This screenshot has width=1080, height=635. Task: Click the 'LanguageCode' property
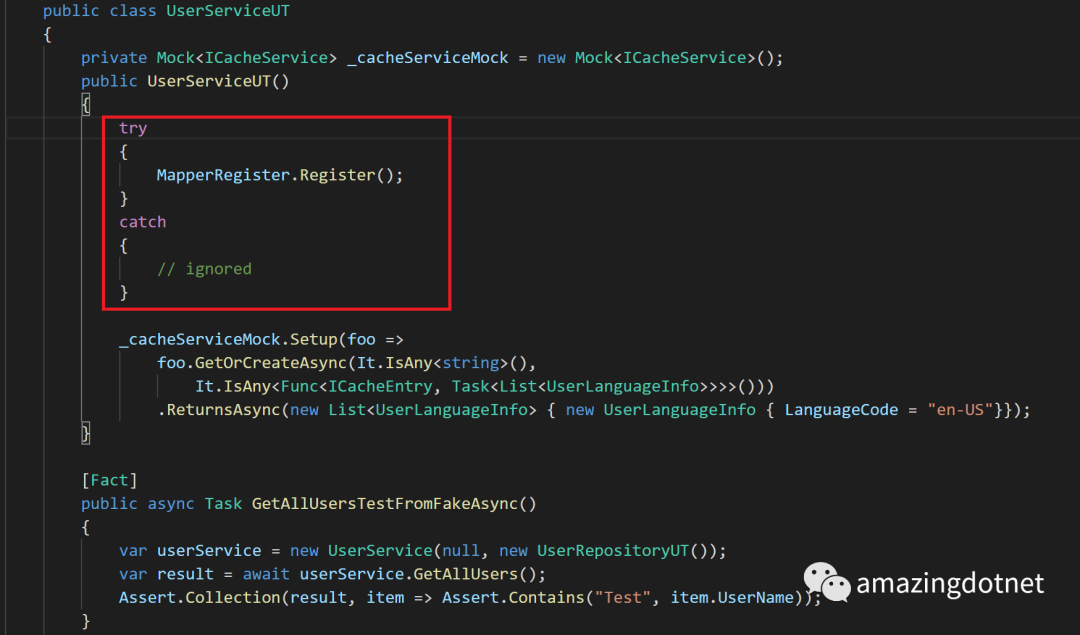[x=841, y=410]
